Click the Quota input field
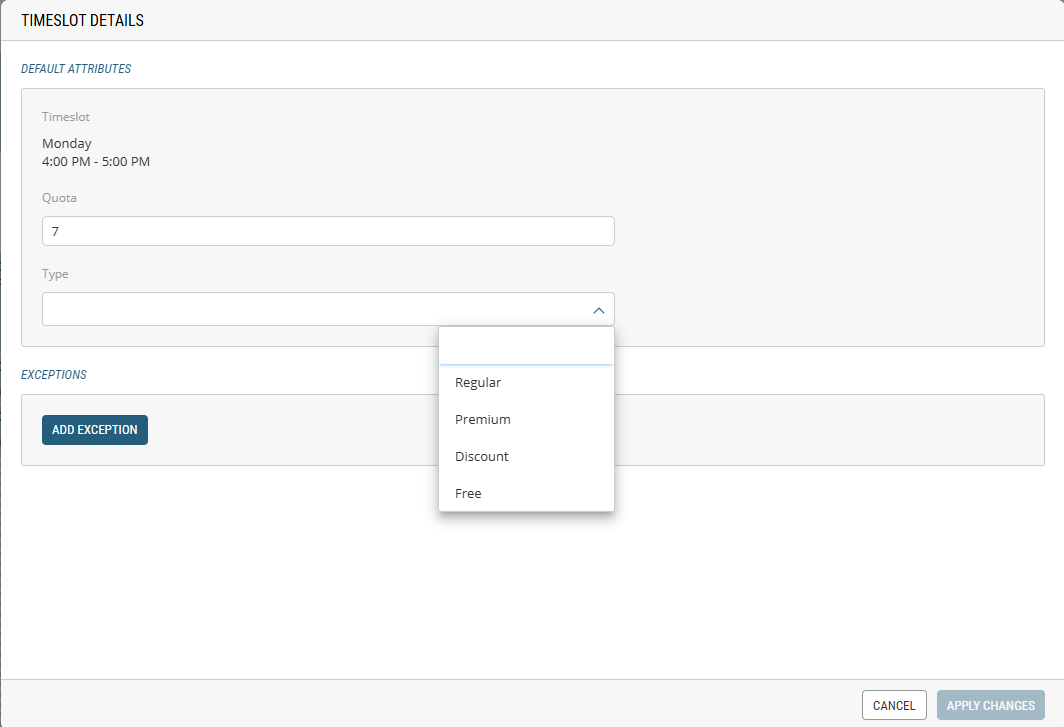This screenshot has height=727, width=1064. point(328,231)
